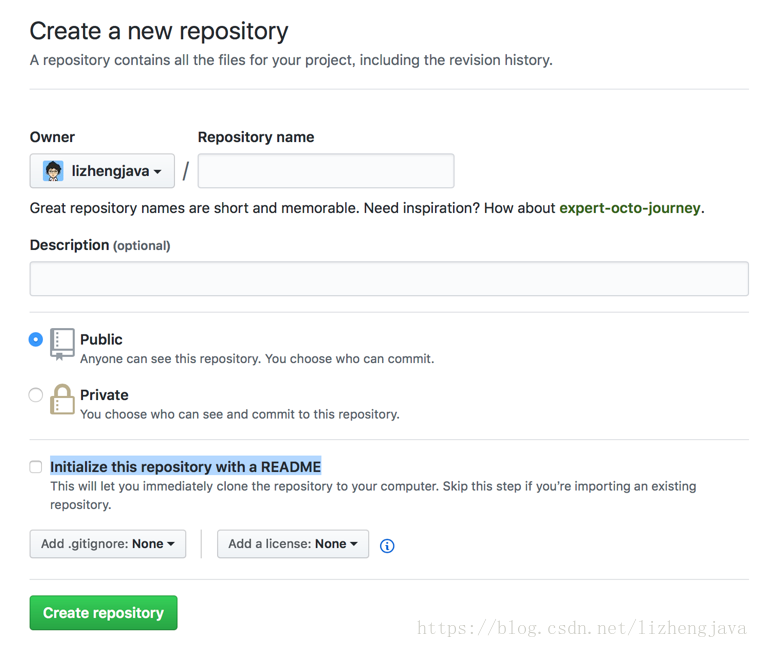
Task: Click the Public repository book icon
Action: click(62, 344)
